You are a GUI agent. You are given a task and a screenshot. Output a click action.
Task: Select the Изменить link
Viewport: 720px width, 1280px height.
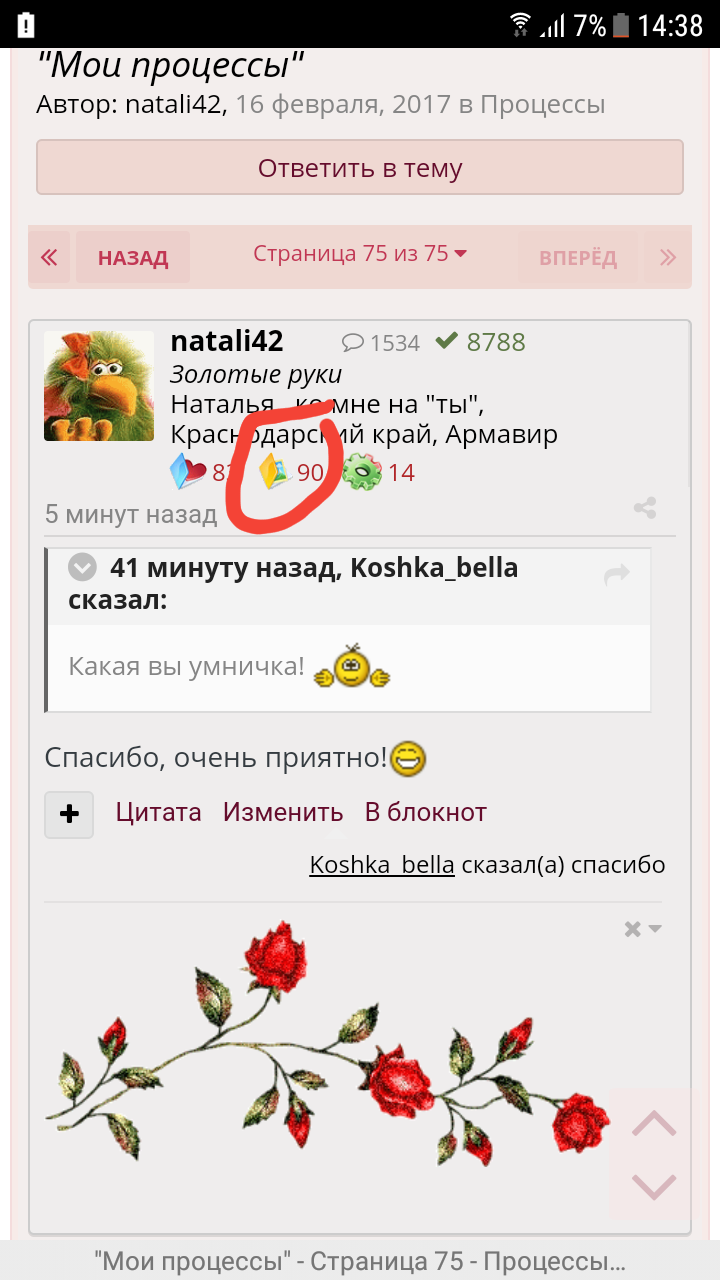point(283,813)
